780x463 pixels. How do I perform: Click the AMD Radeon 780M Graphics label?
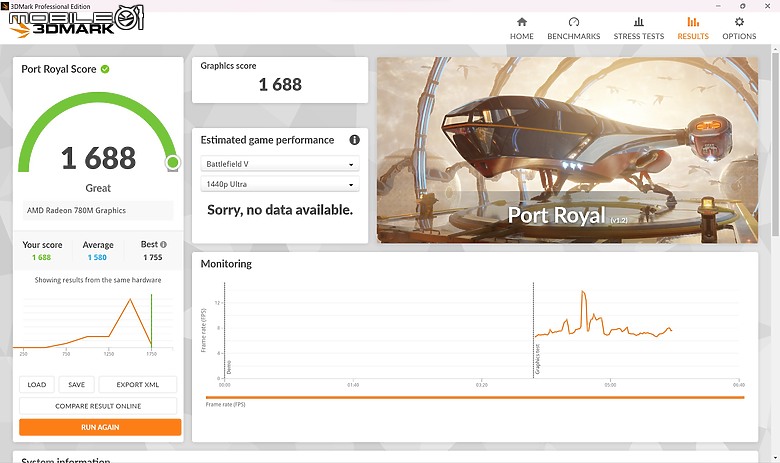(x=76, y=210)
